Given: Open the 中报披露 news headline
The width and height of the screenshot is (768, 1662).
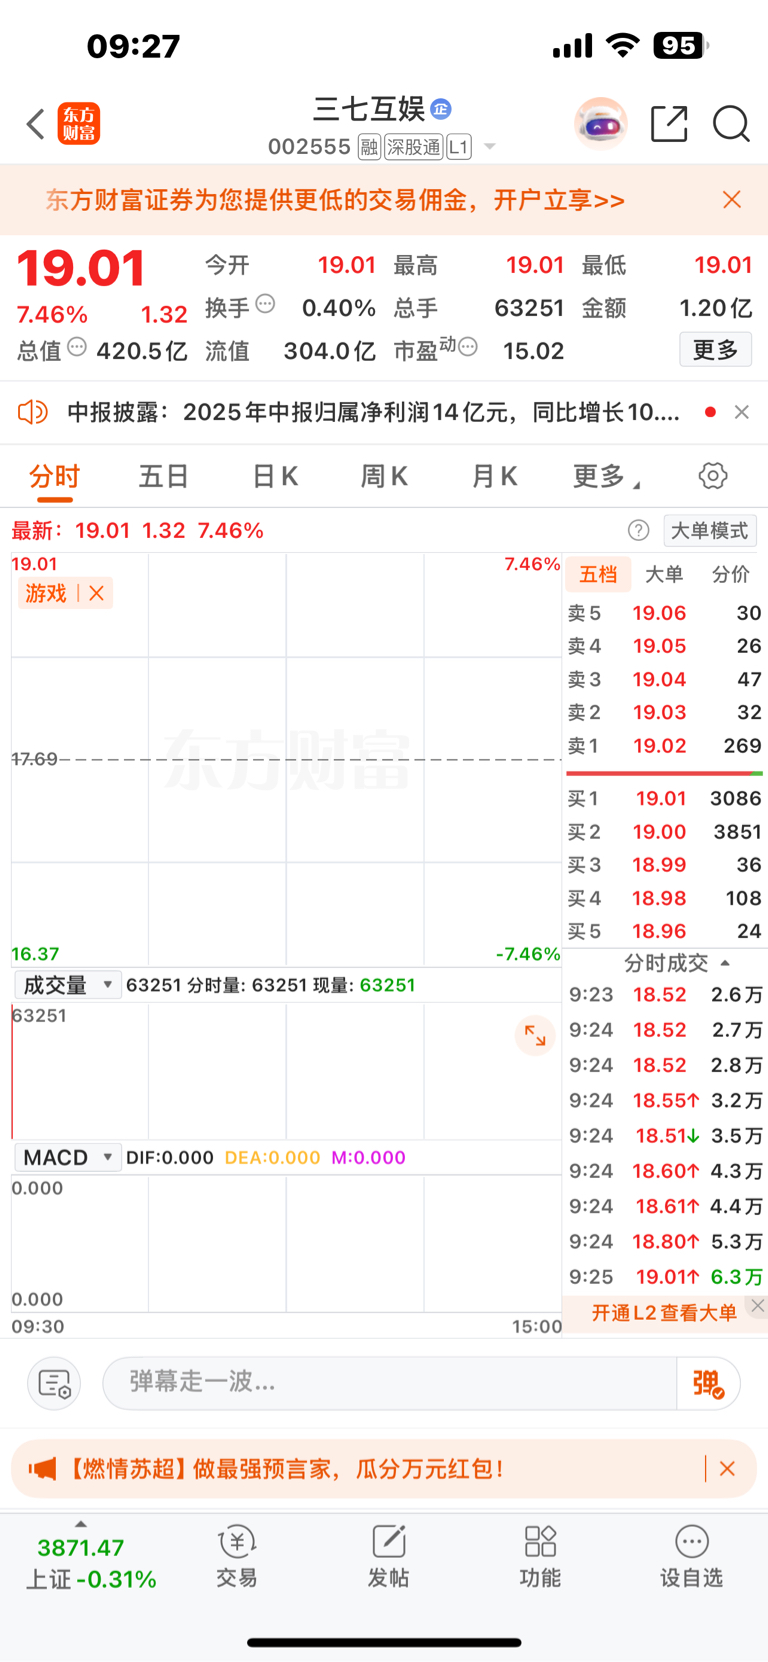Looking at the screenshot, I should pos(373,412).
